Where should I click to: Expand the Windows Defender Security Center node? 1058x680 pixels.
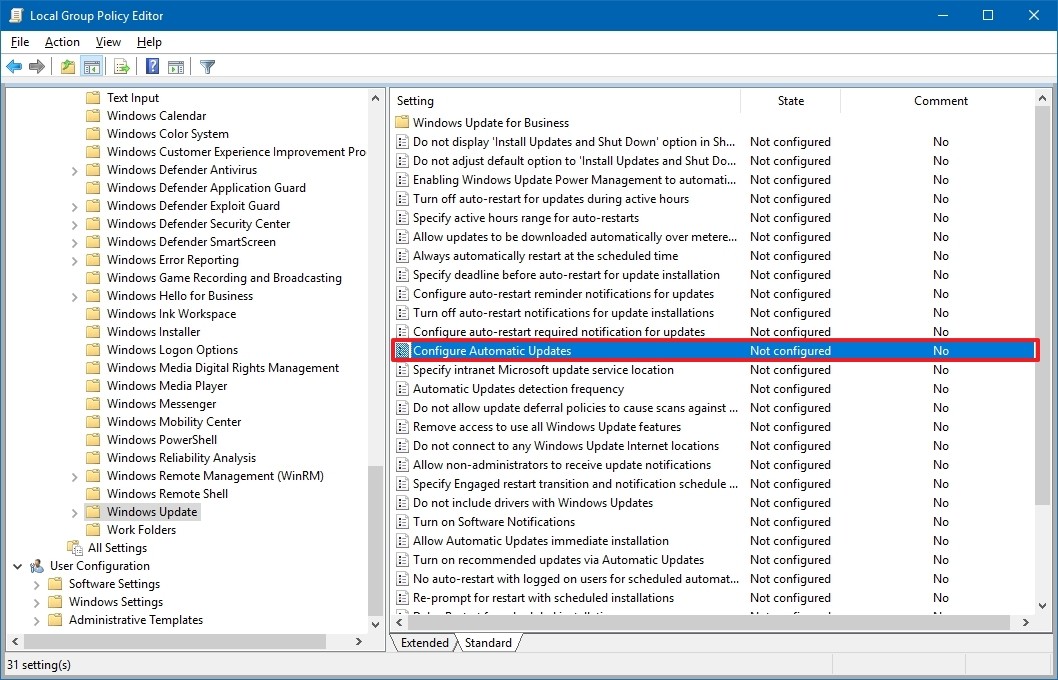pyautogui.click(x=74, y=225)
